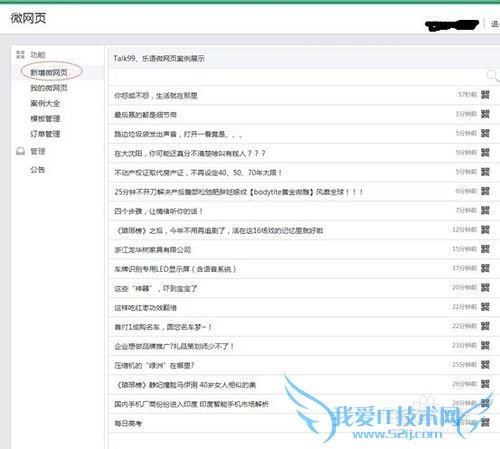Click the 15分钟前 timestamp

point(464,249)
